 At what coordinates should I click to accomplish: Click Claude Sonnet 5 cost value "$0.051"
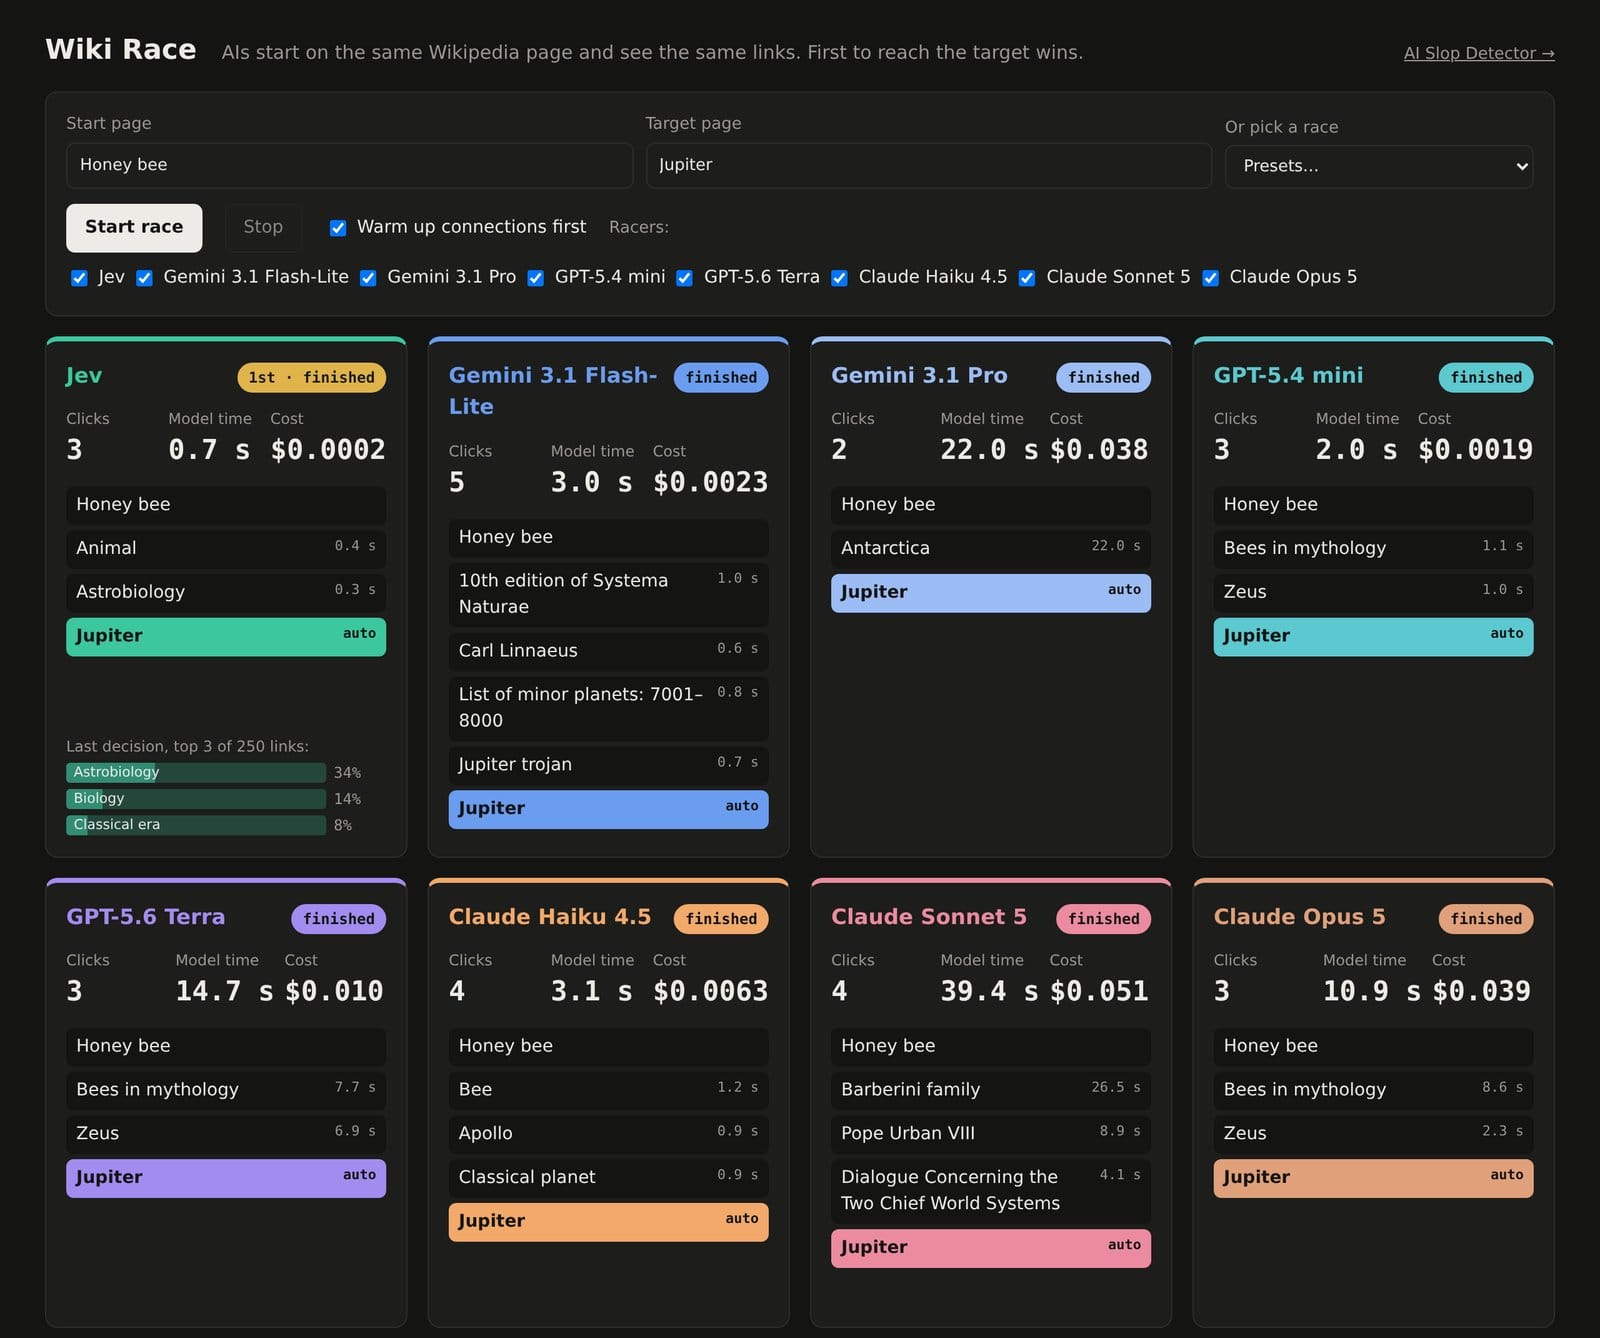1099,992
